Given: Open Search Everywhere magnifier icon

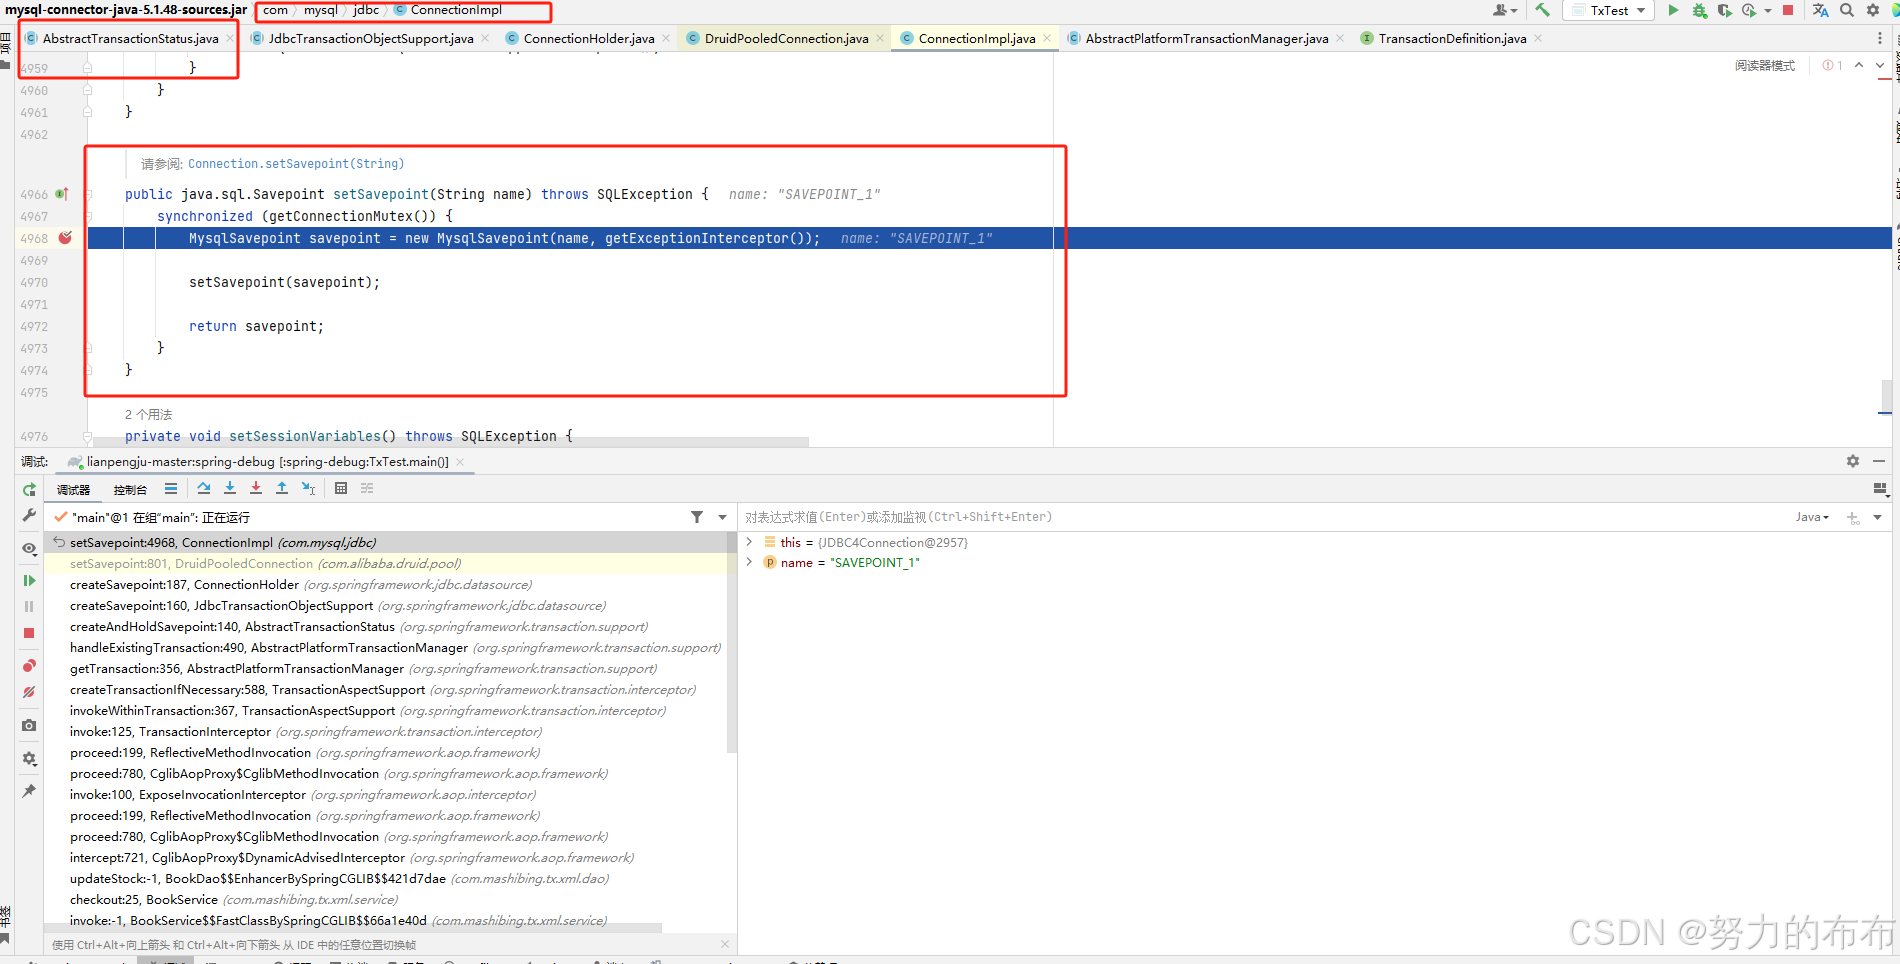Looking at the screenshot, I should pyautogui.click(x=1847, y=10).
